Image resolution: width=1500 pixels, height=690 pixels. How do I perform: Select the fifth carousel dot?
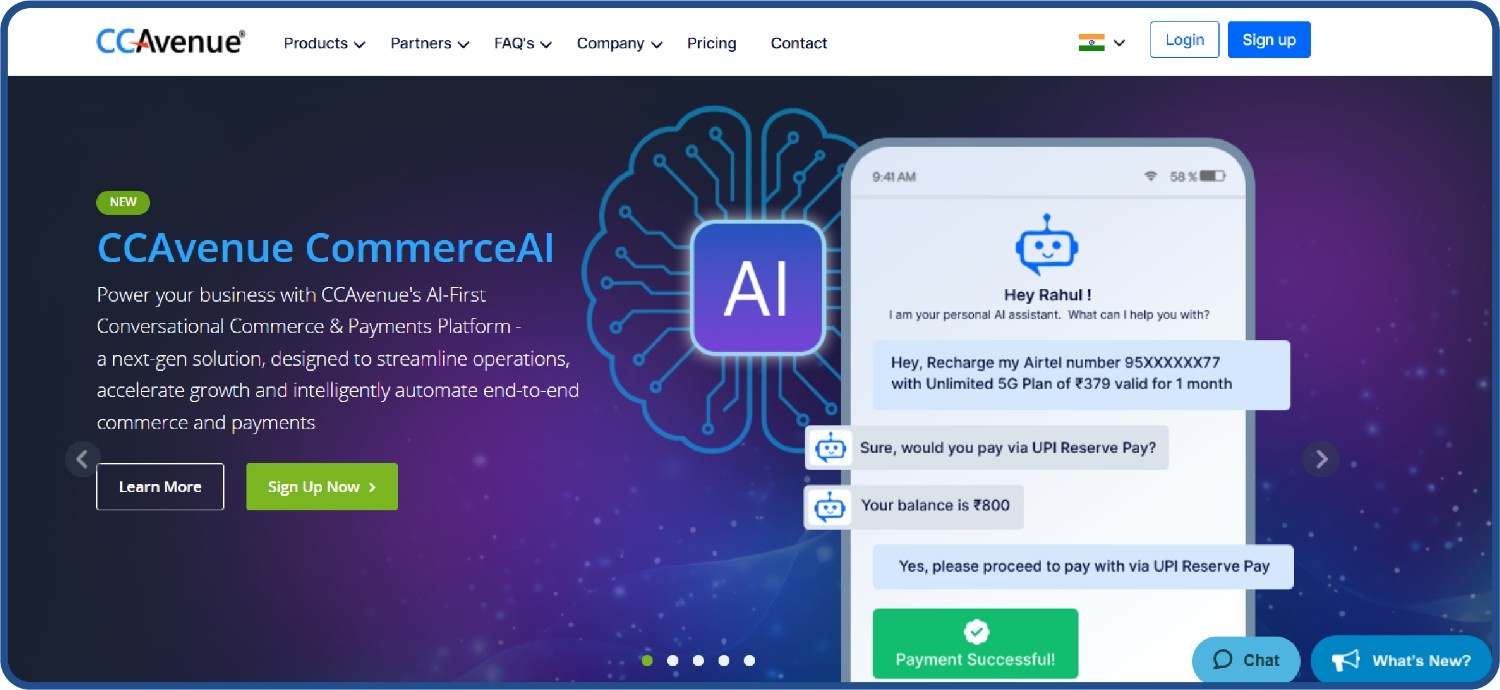pyautogui.click(x=749, y=660)
